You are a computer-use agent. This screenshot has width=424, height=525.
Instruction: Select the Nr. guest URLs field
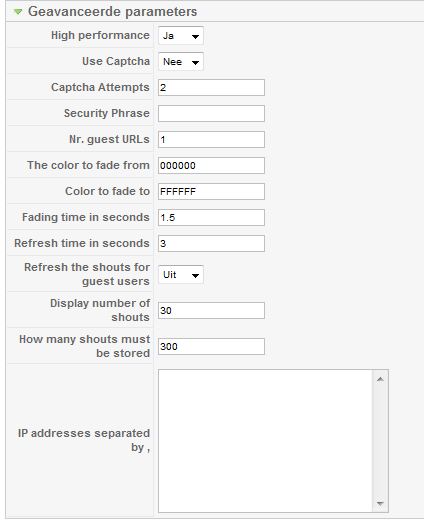(x=211, y=139)
